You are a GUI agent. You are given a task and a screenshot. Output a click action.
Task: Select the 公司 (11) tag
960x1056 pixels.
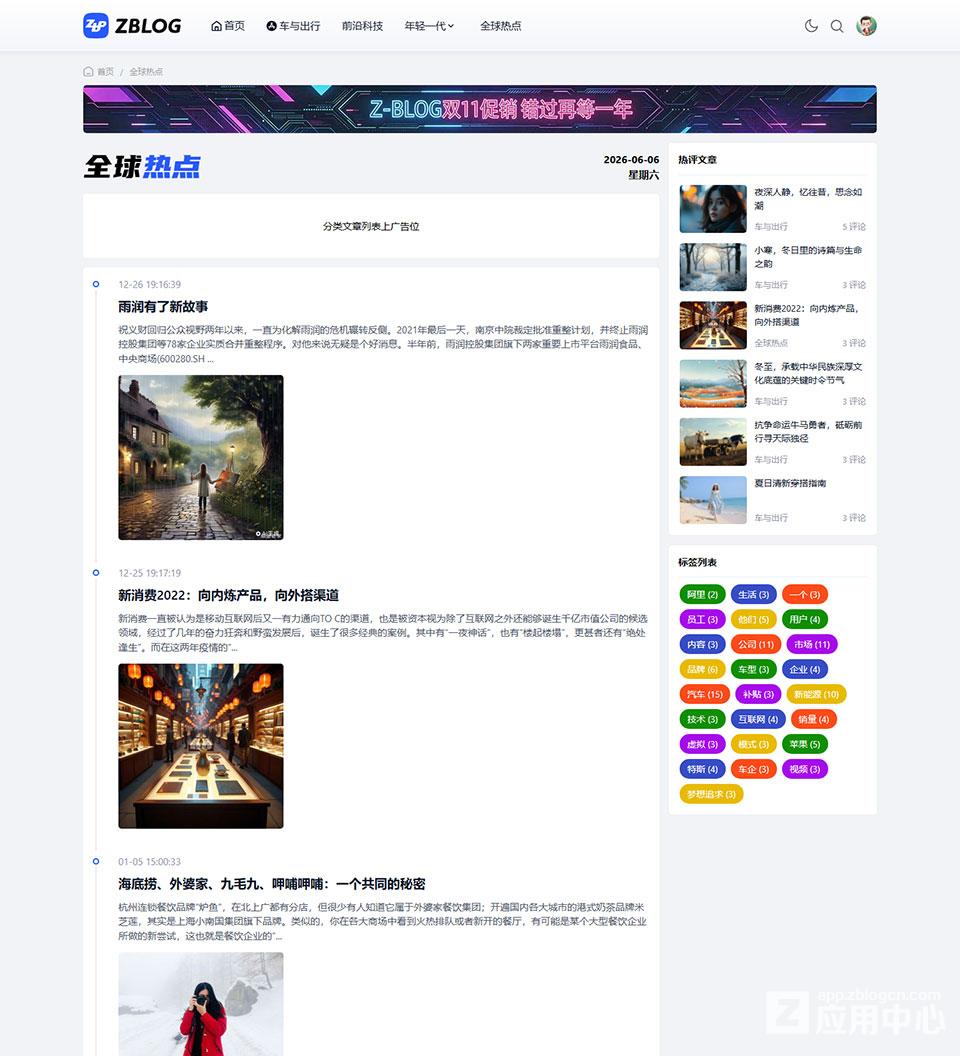click(756, 645)
